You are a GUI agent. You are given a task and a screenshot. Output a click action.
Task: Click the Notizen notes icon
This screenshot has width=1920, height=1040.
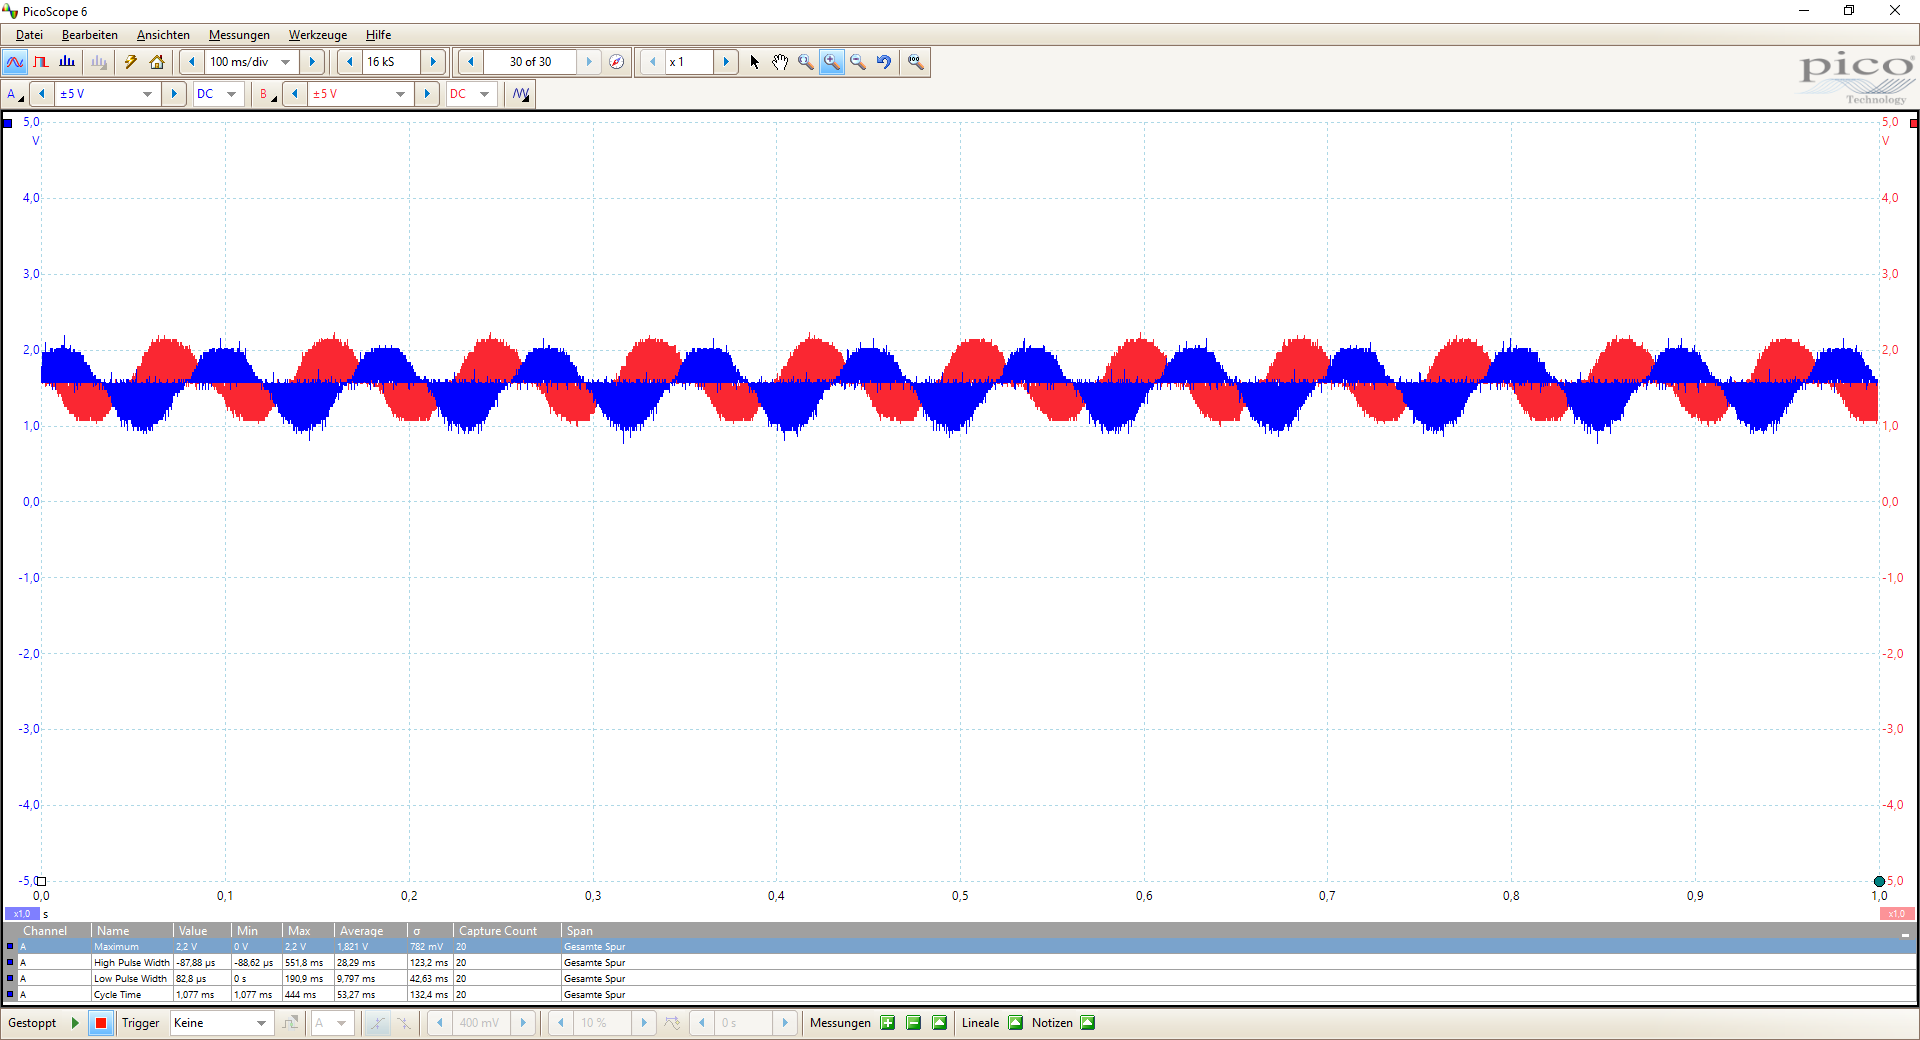pyautogui.click(x=1088, y=1023)
